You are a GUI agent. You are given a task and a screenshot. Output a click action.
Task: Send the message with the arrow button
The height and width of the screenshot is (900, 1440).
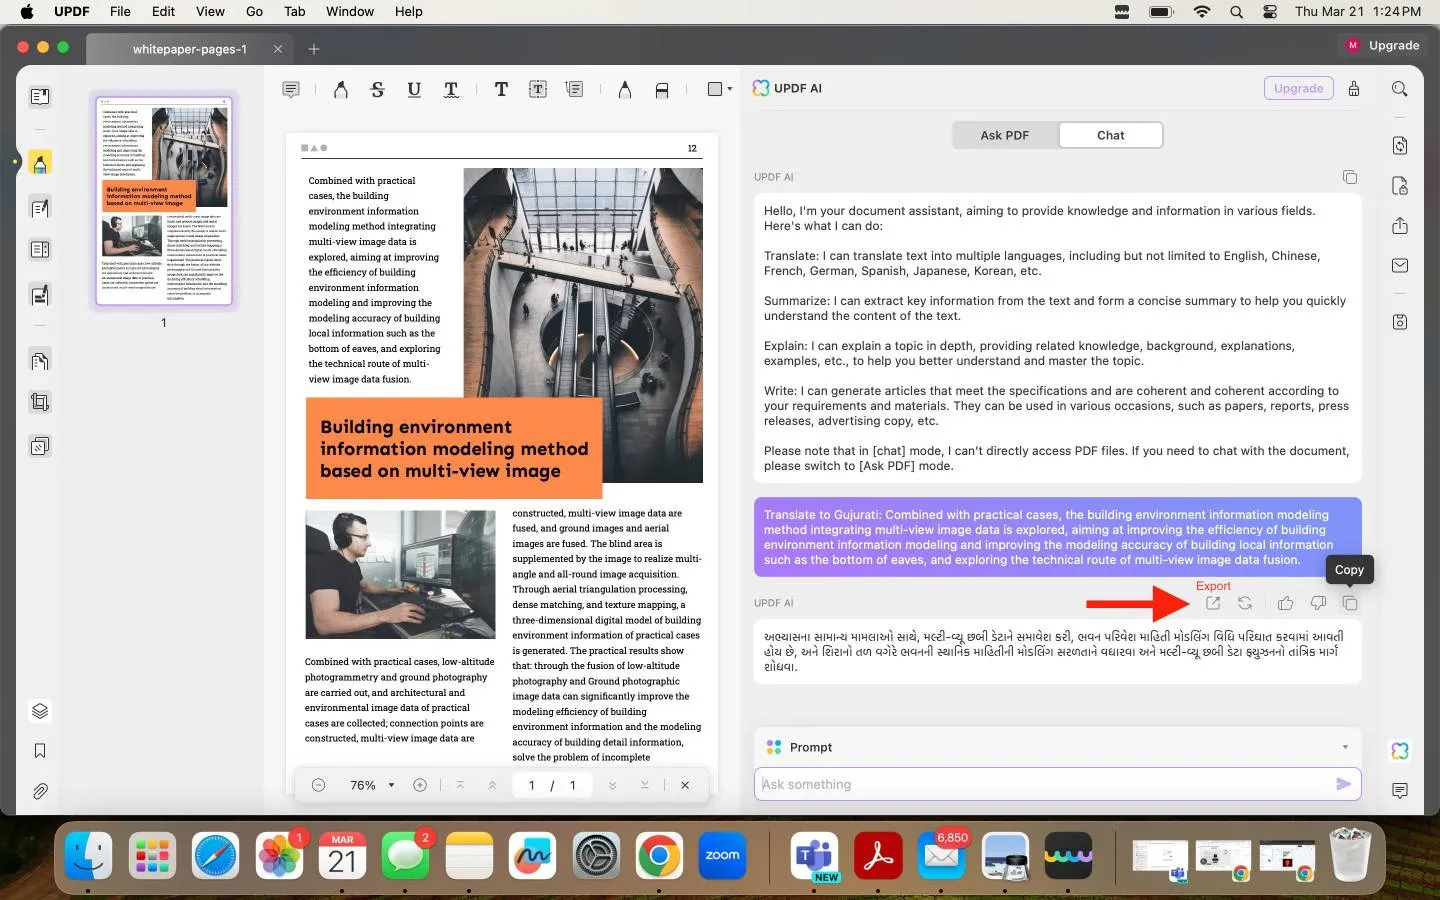pyautogui.click(x=1344, y=784)
